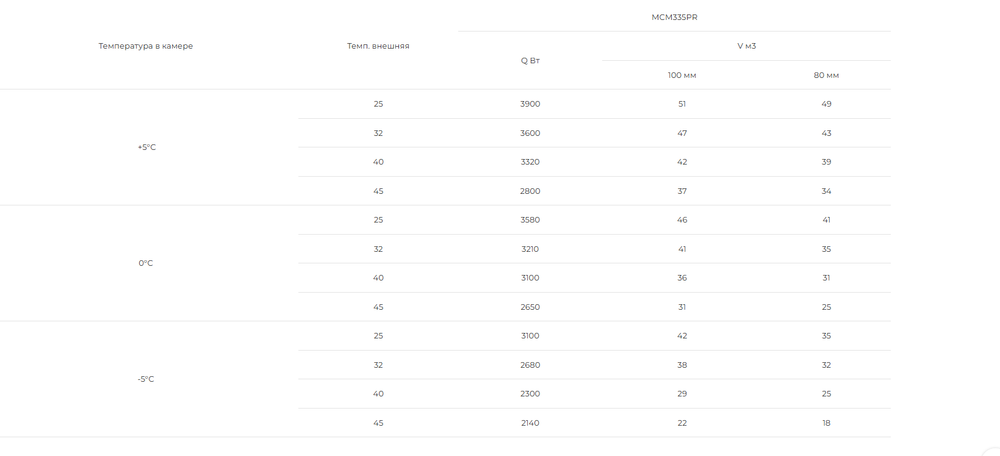Click the 0°C chamber temperature label

coord(145,263)
